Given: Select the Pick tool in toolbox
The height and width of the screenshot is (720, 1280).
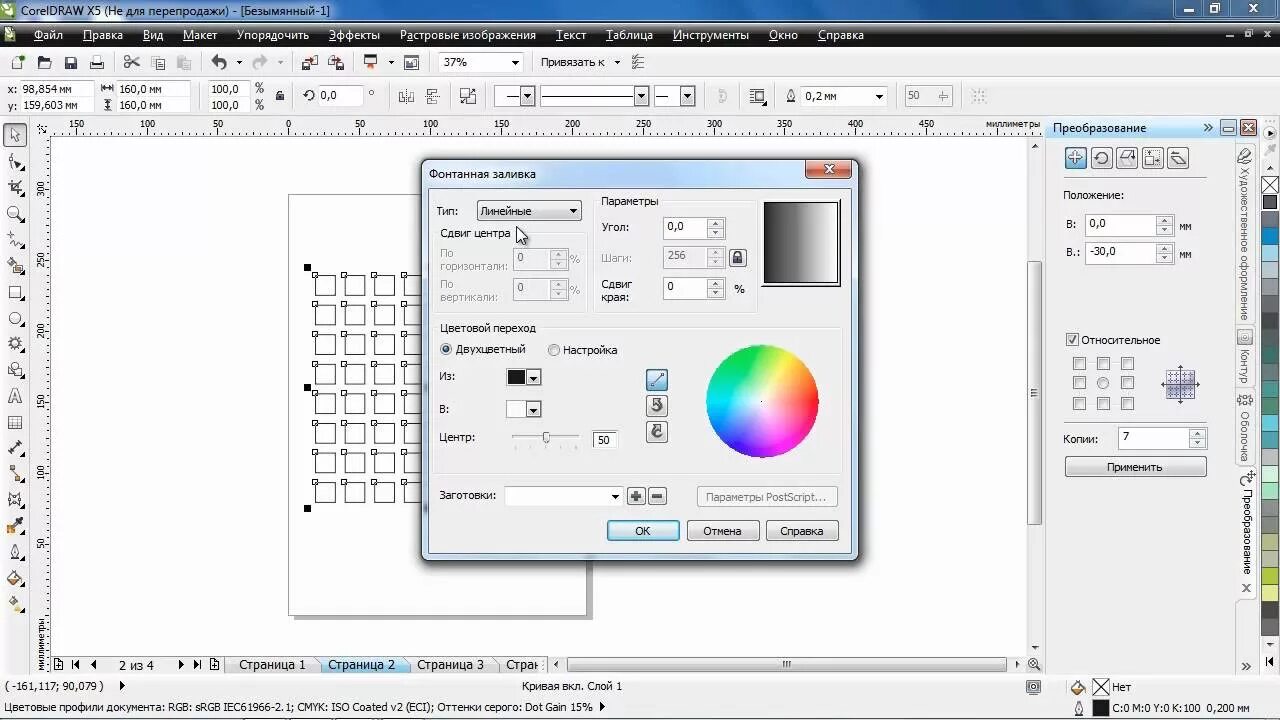Looking at the screenshot, I should (x=15, y=135).
